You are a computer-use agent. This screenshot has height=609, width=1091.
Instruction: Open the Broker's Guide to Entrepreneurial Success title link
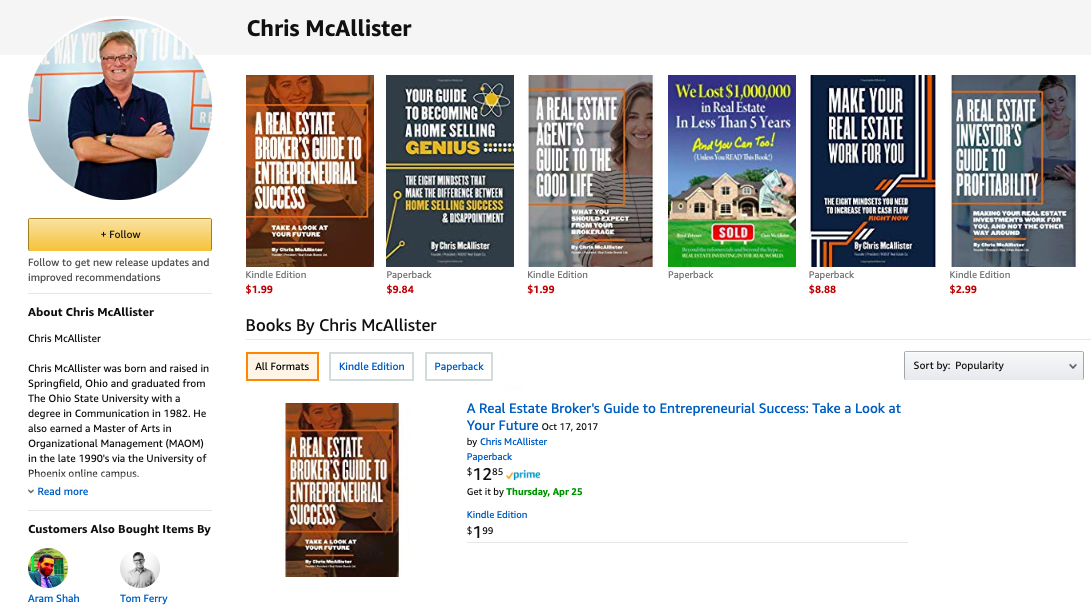(x=683, y=416)
